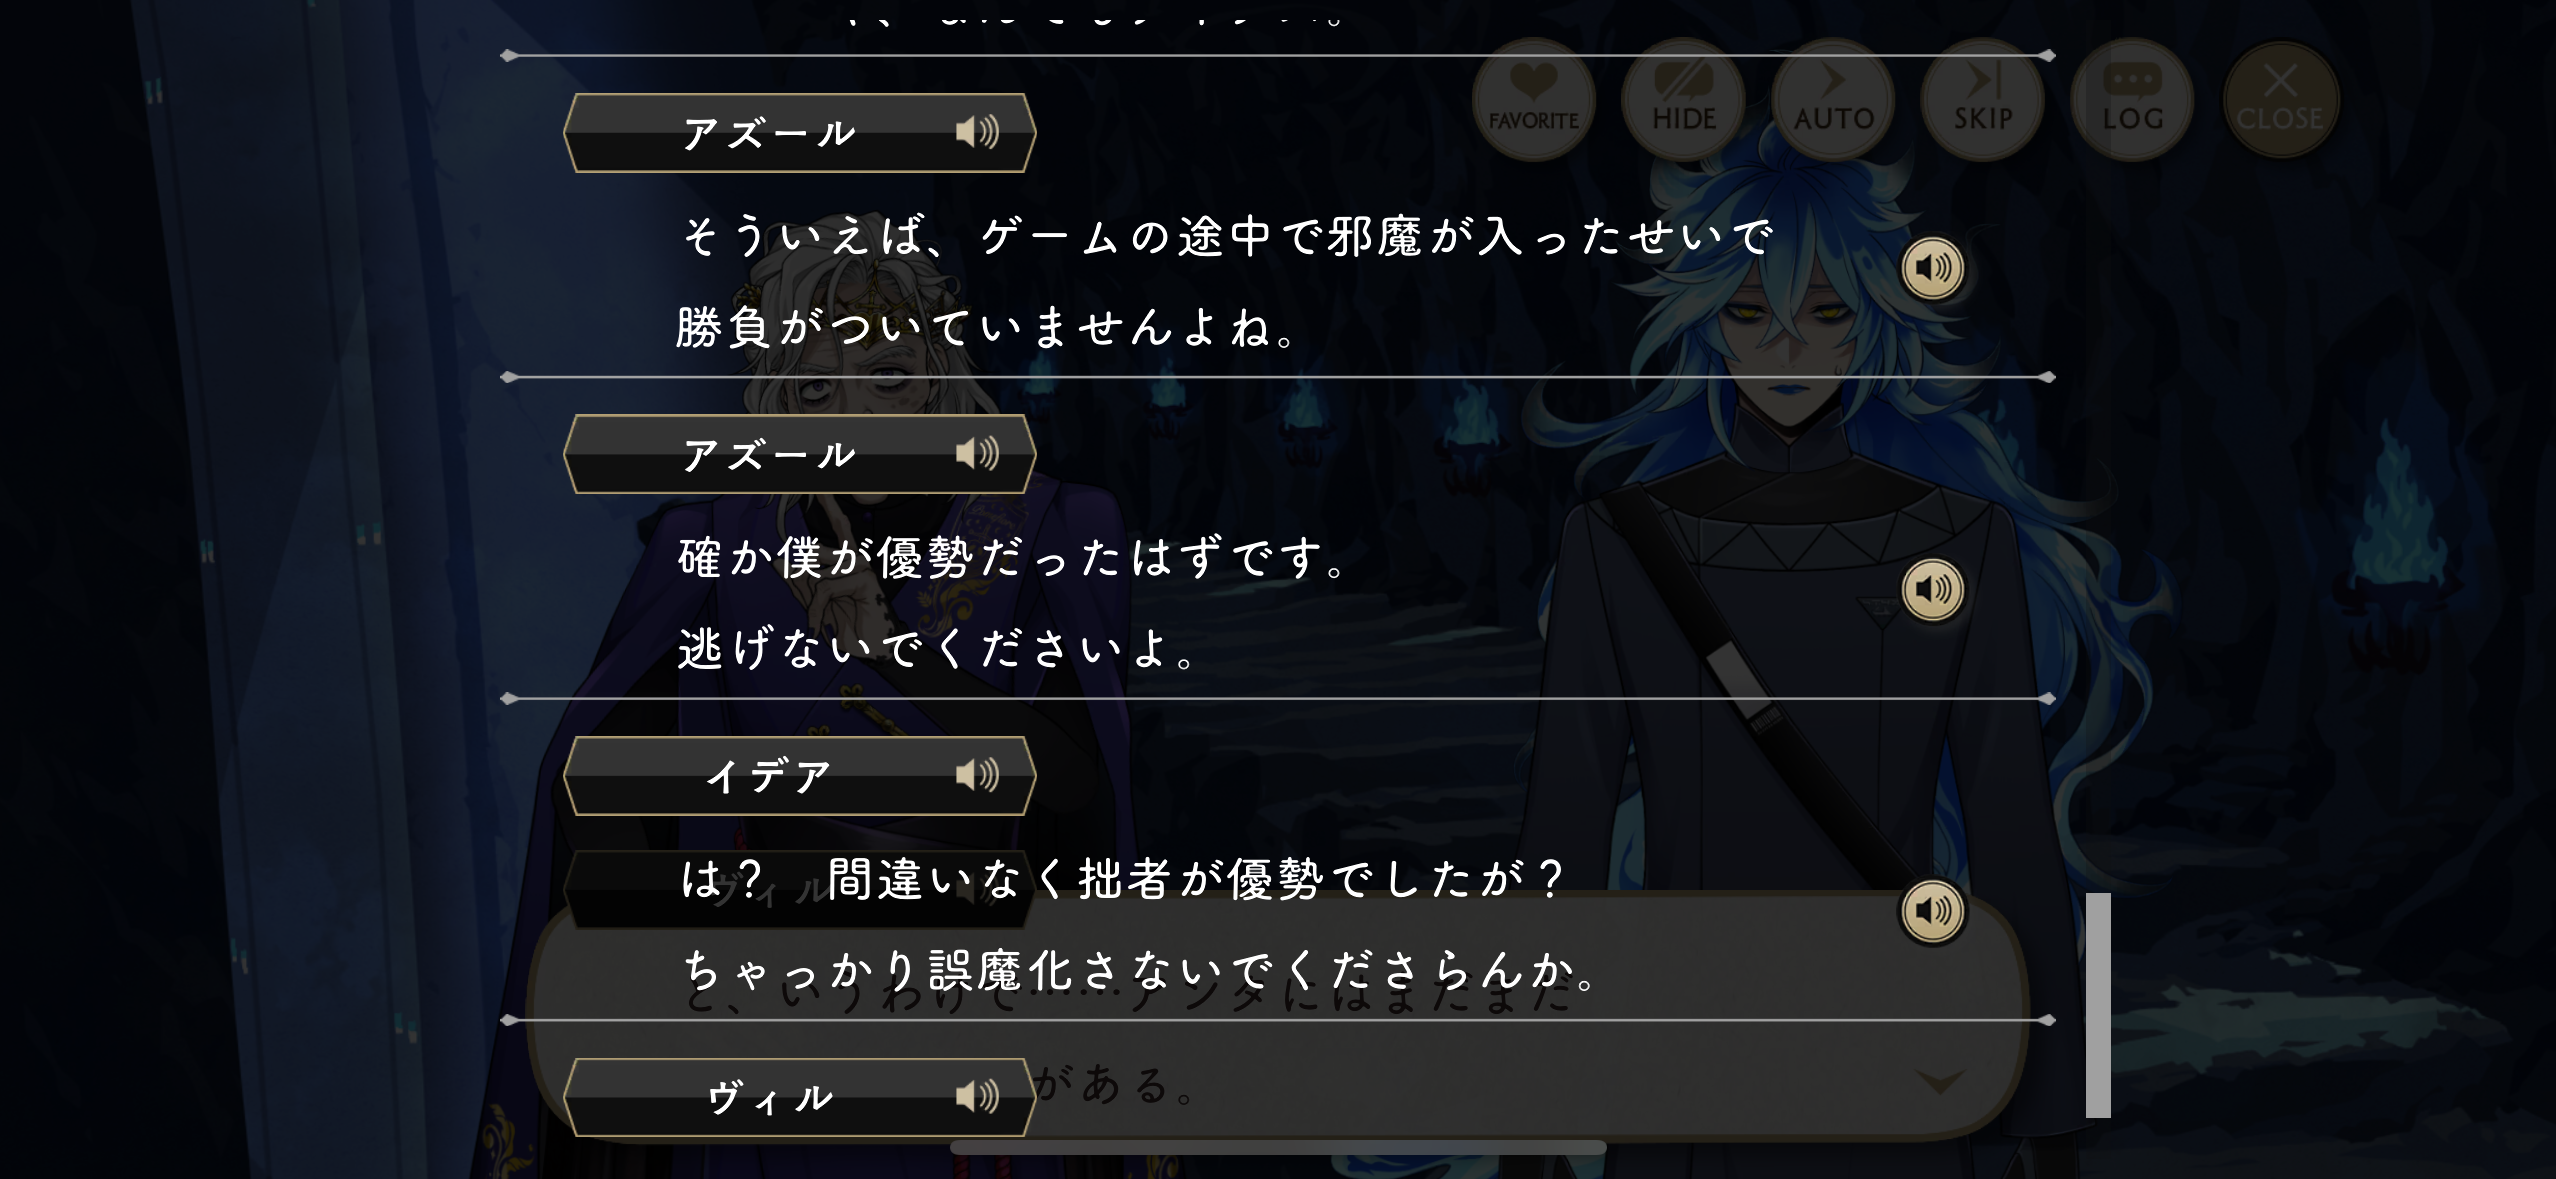Replay audio for そういえば dialogue line
The width and height of the screenshot is (2556, 1179).
click(1933, 268)
